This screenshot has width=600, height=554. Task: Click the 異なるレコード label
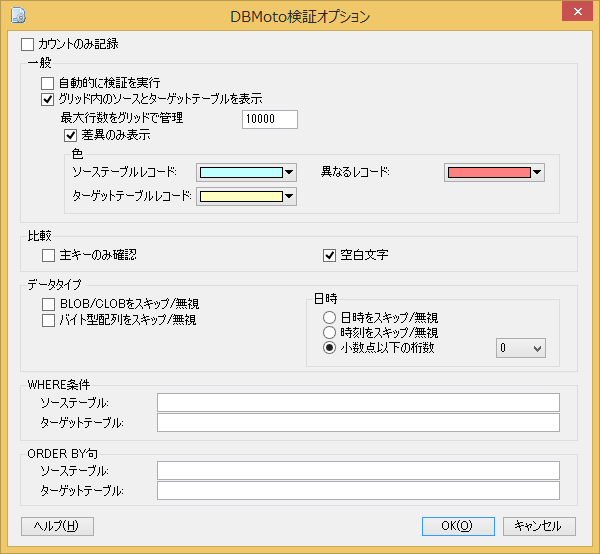[x=355, y=172]
